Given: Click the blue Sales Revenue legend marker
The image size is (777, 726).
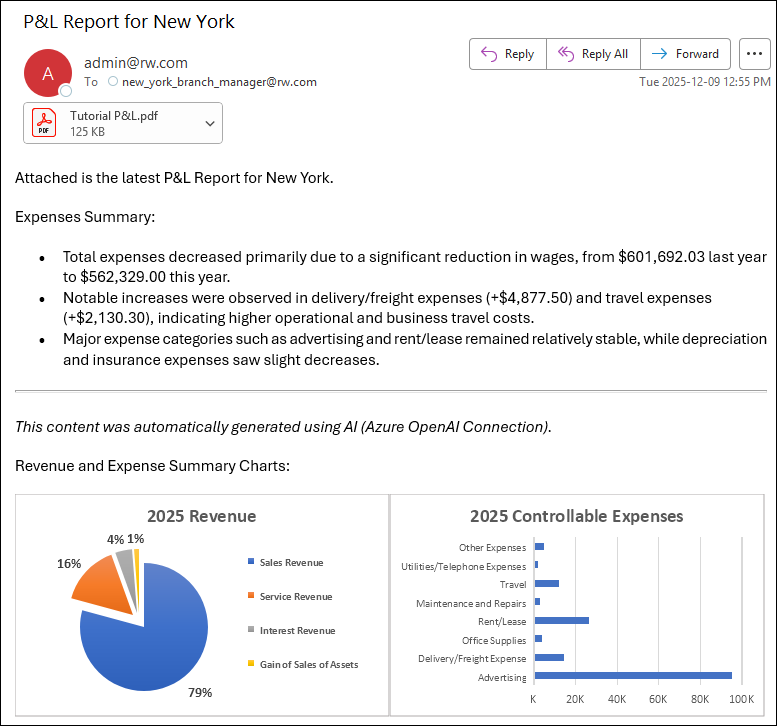Looking at the screenshot, I should tap(251, 562).
